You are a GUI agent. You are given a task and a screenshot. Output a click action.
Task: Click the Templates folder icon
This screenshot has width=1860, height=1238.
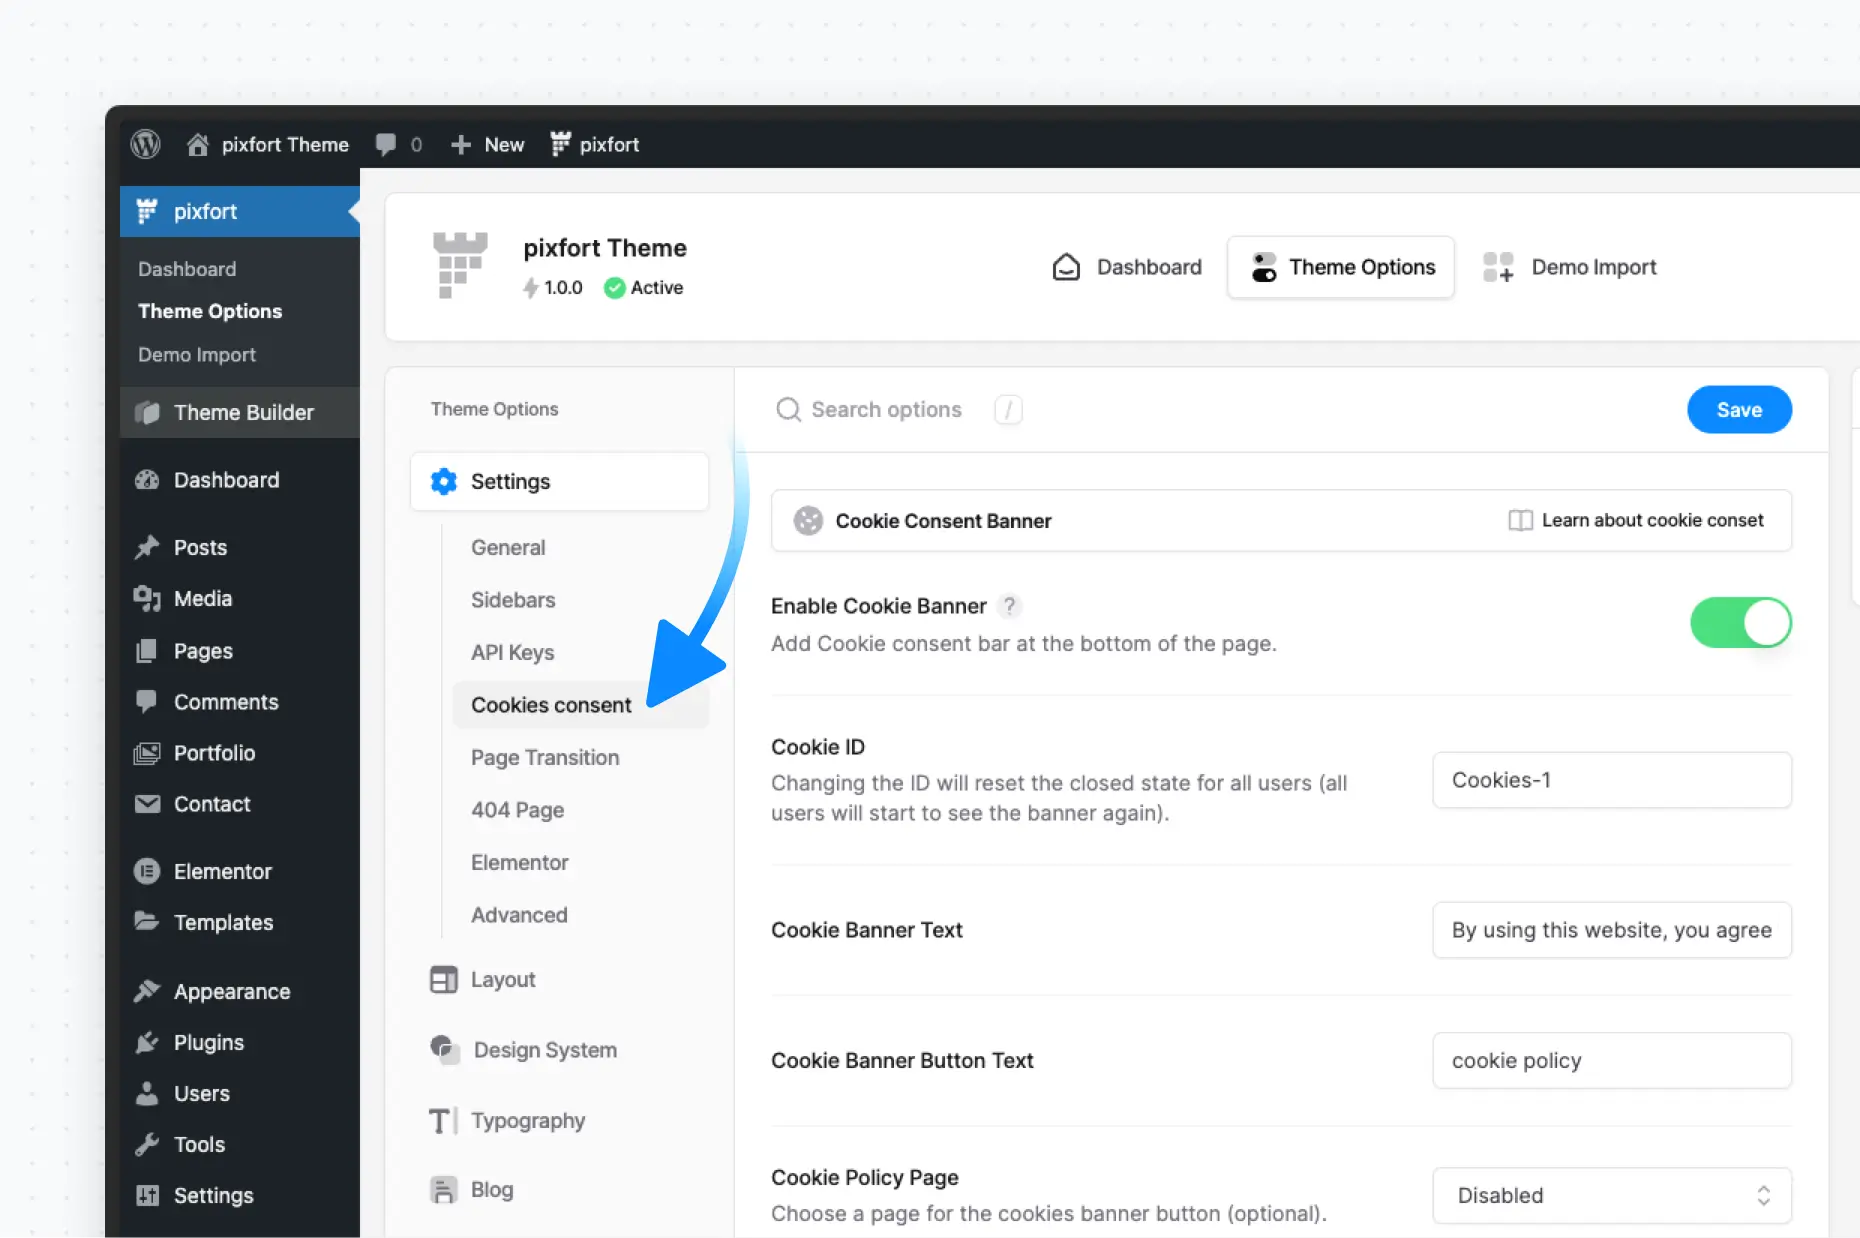point(147,921)
